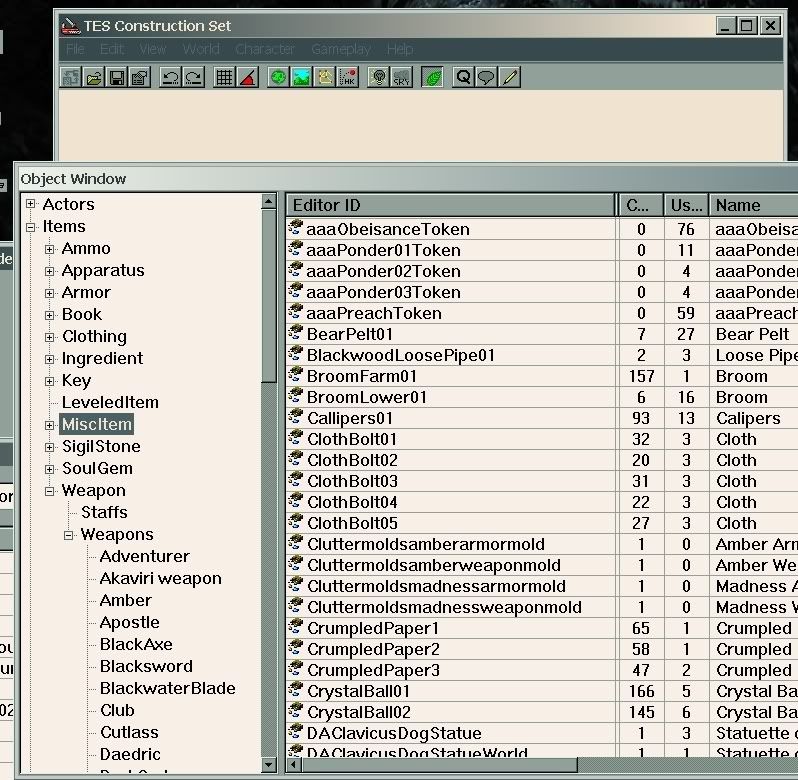Select the DAClavicusDogStatue entry
This screenshot has width=798, height=780.
click(x=542, y=733)
